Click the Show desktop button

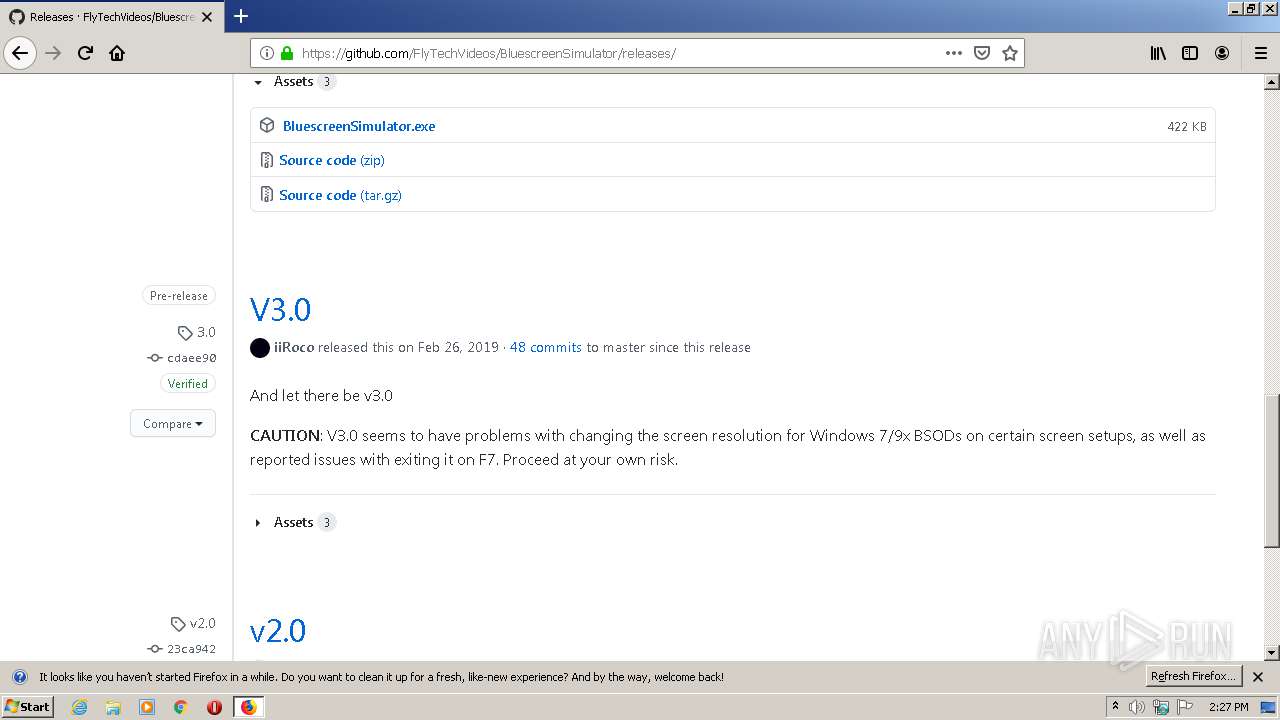(x=1268, y=707)
